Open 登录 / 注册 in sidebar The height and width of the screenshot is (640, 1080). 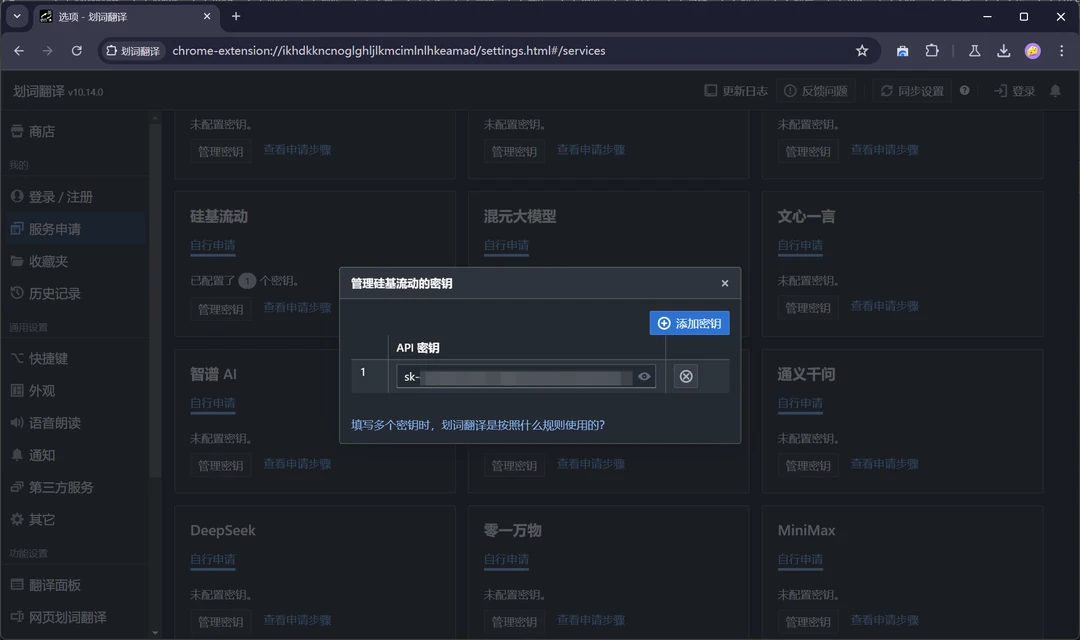[x=74, y=197]
